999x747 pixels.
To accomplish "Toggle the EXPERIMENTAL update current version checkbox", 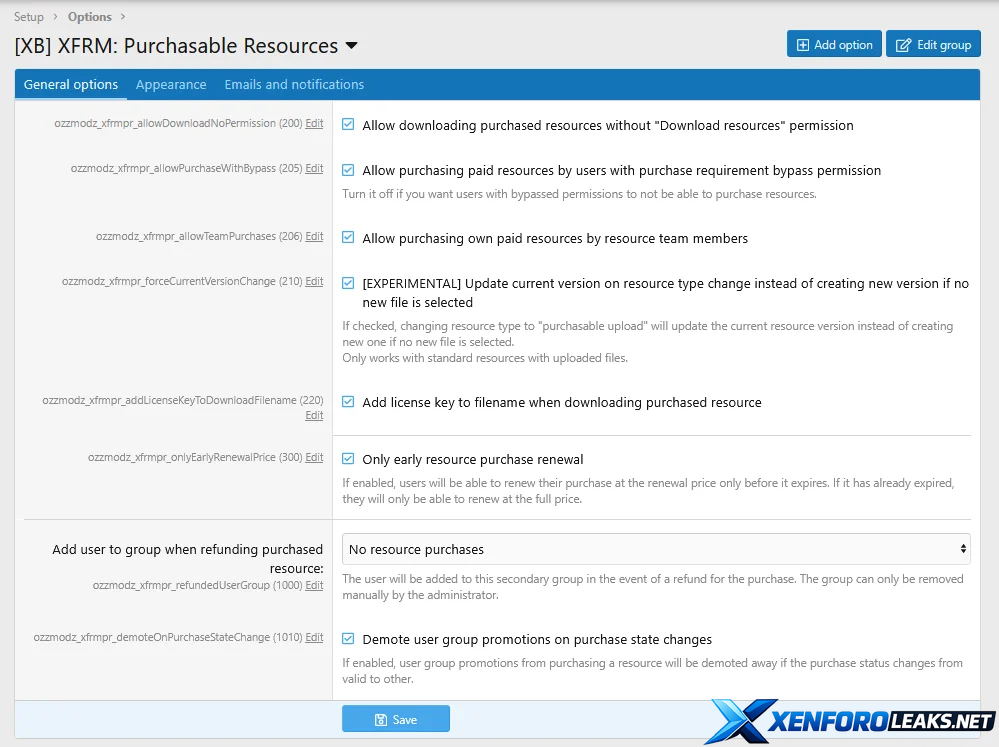I will tap(348, 283).
